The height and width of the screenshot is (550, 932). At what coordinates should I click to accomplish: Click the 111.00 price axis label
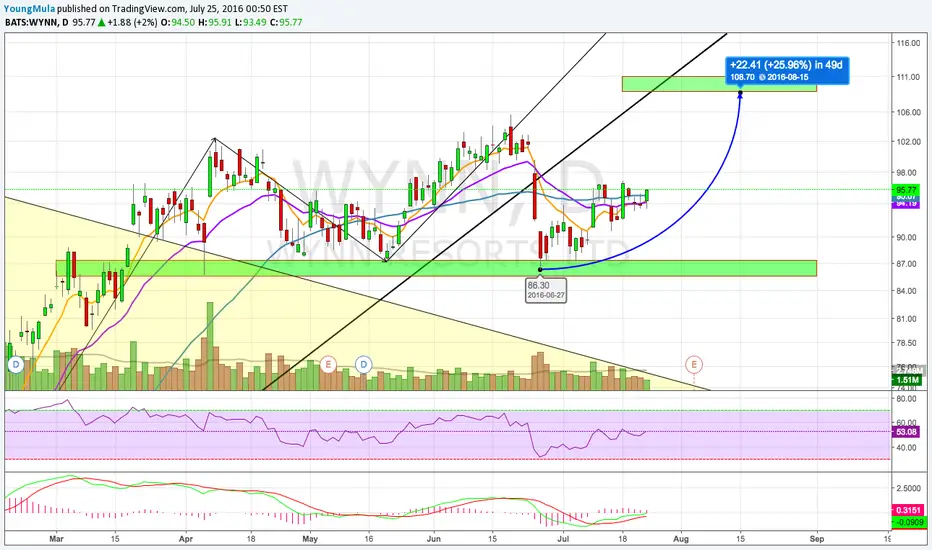[x=909, y=77]
